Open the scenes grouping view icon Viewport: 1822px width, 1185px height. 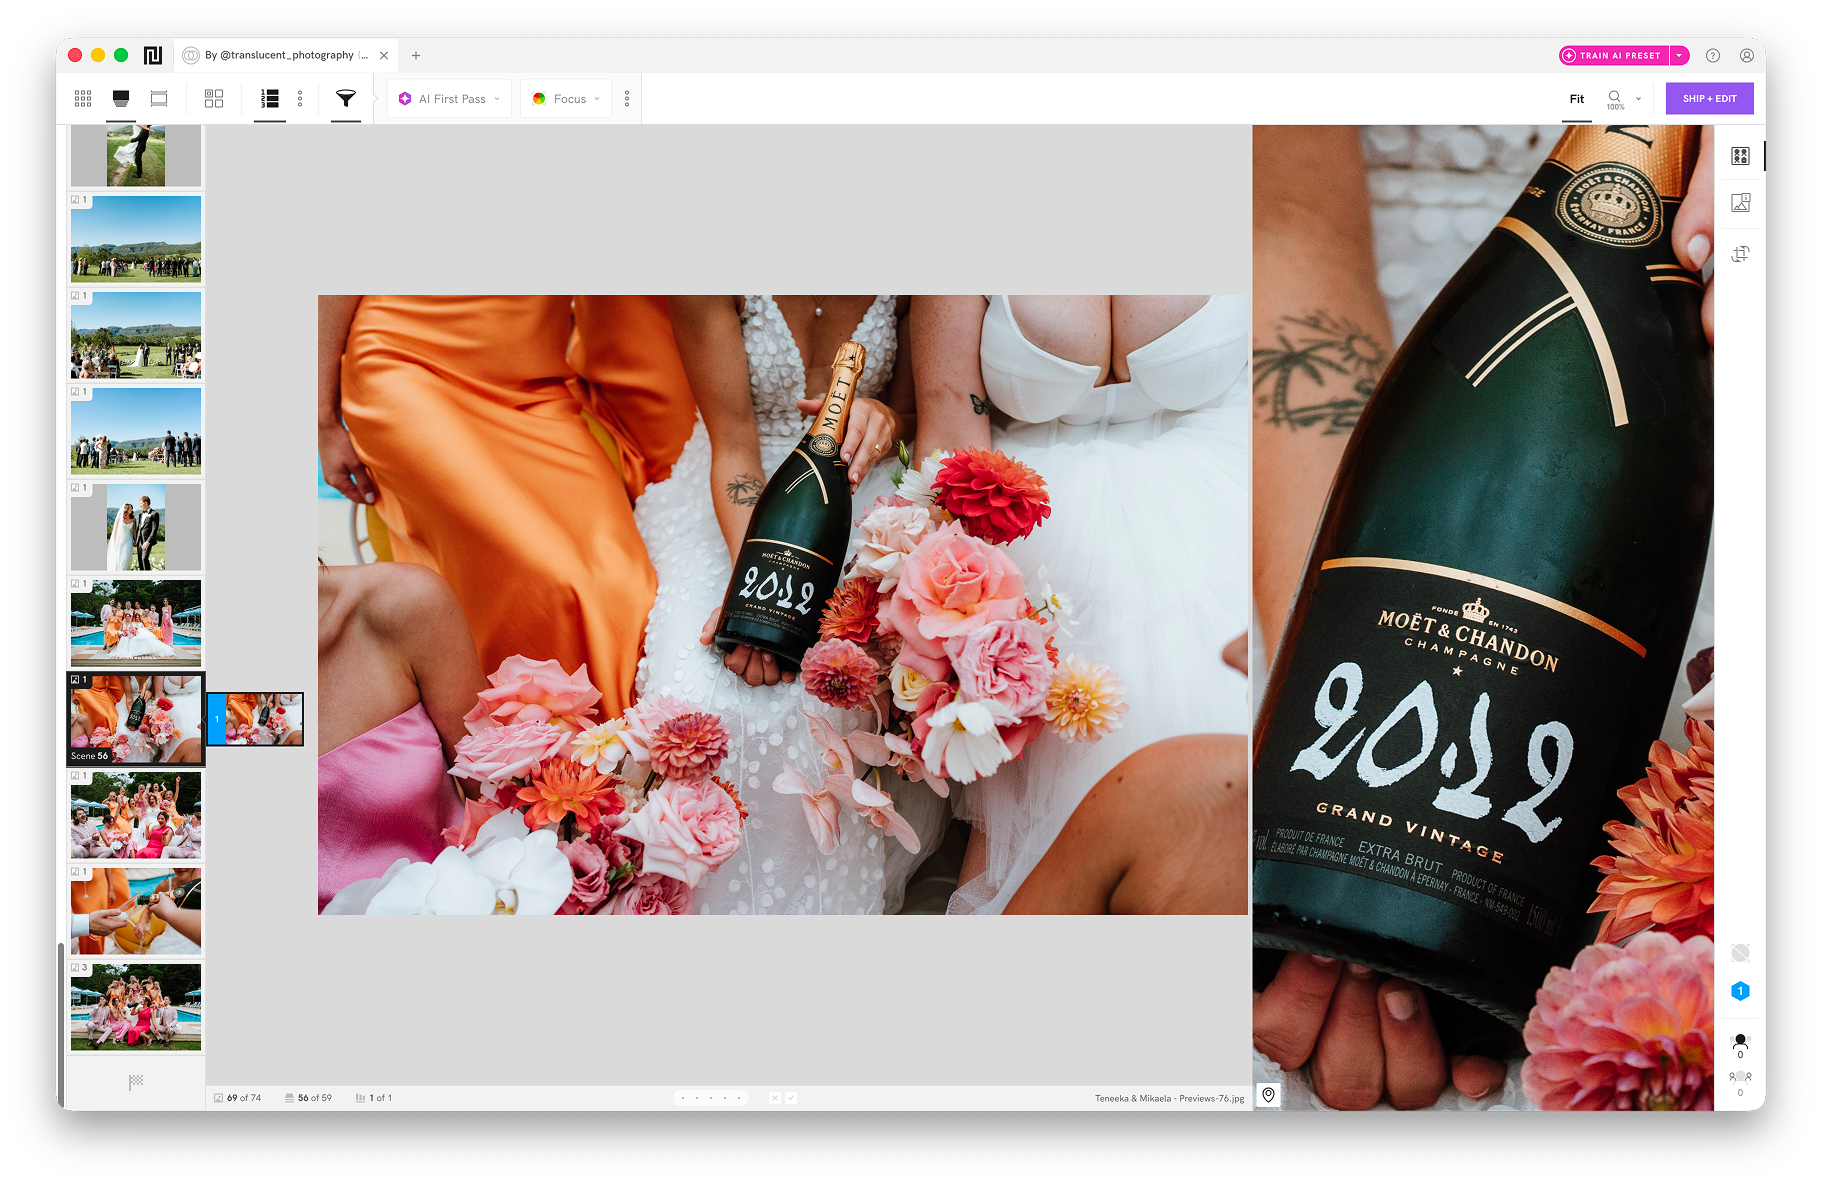coord(214,98)
